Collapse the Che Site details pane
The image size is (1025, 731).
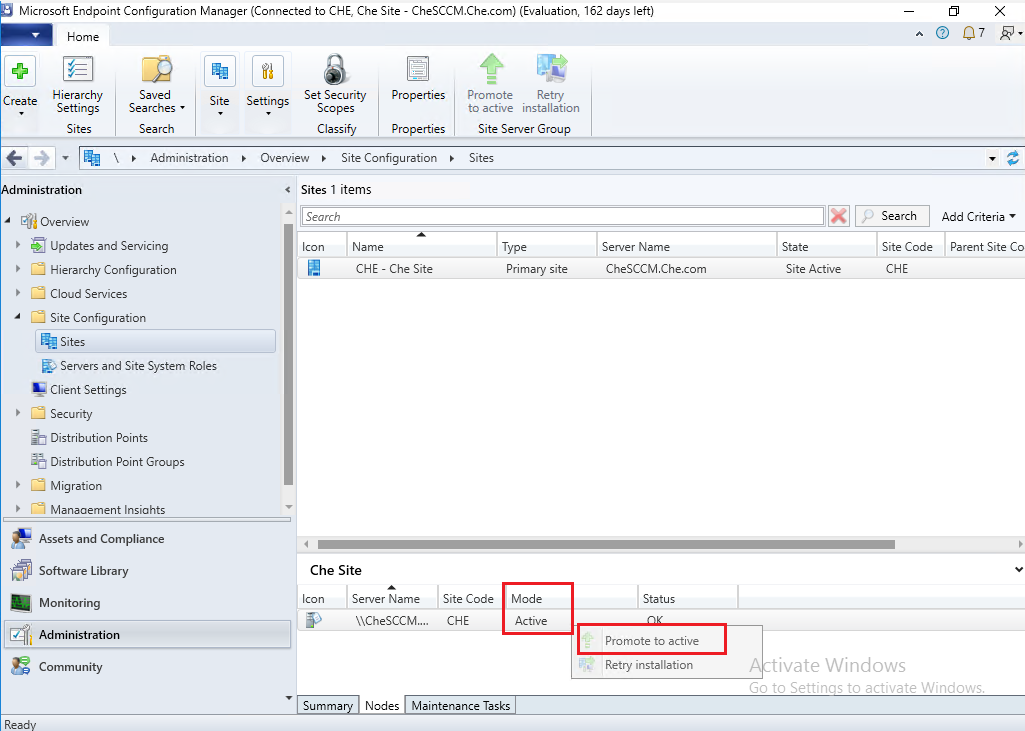click(x=1018, y=570)
